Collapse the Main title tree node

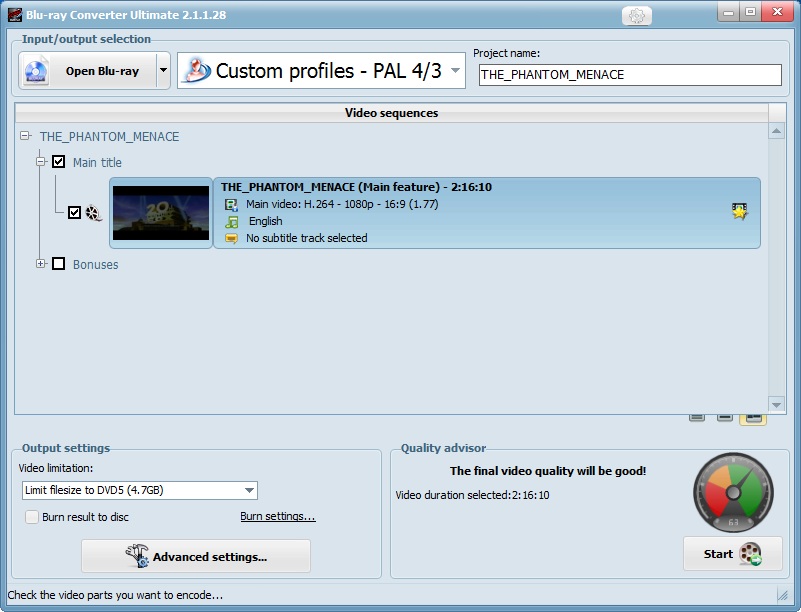coord(41,162)
